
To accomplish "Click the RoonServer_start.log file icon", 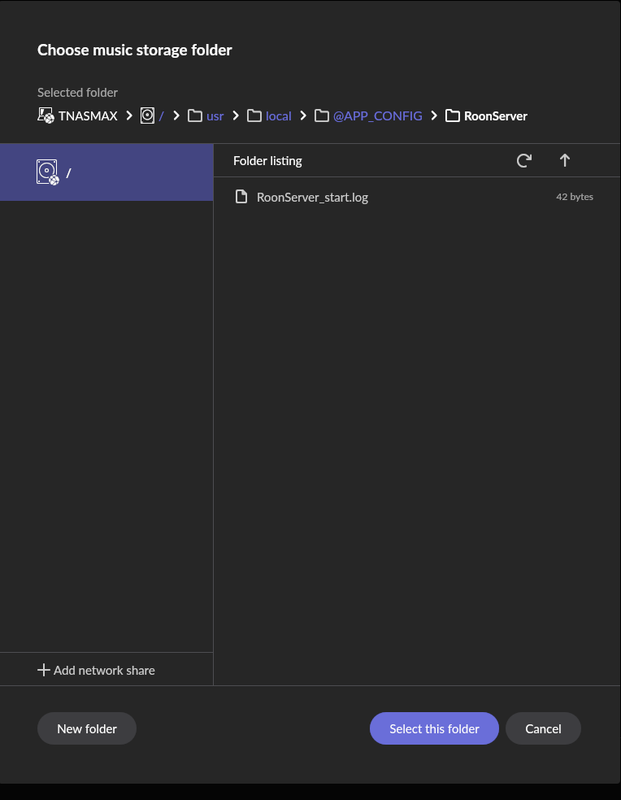I will 241,196.
